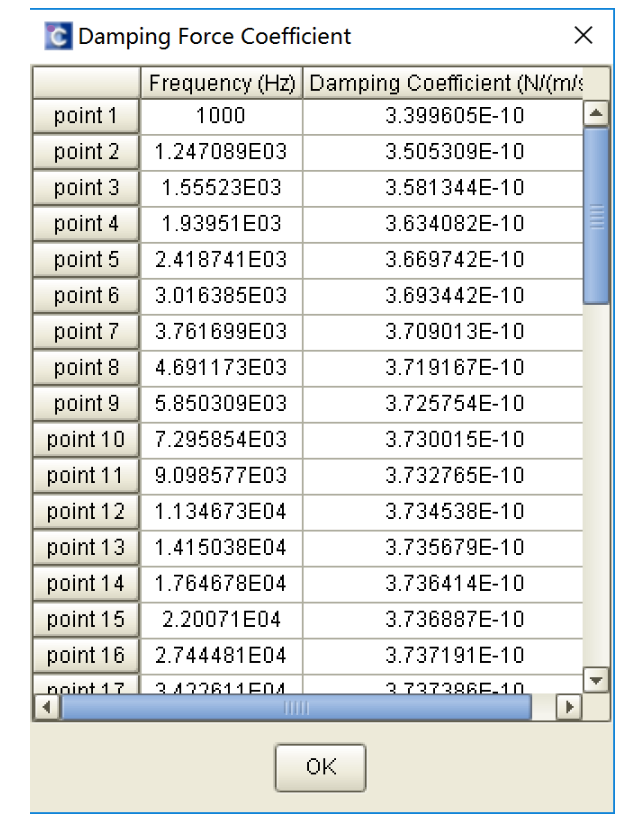Click damping cell 3.505309E-10
The width and height of the screenshot is (630, 819).
tap(442, 152)
